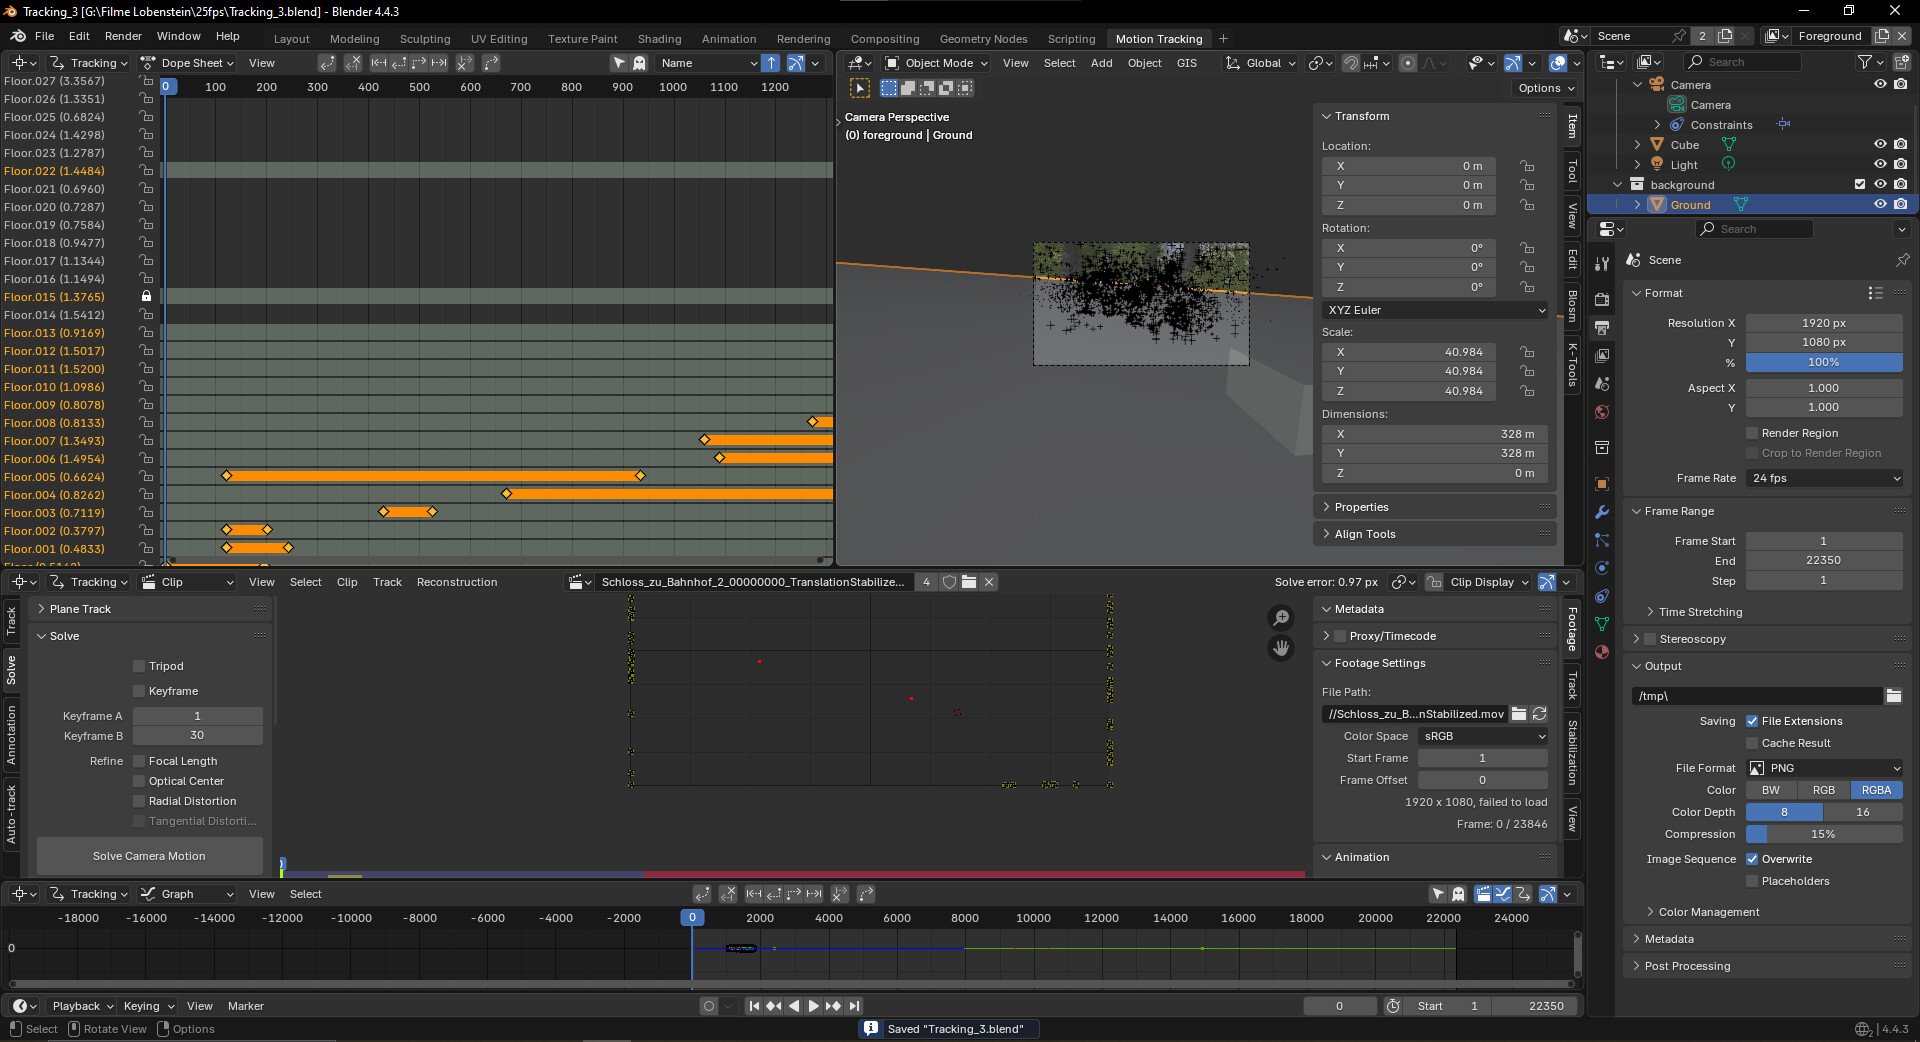The height and width of the screenshot is (1042, 1920).
Task: Toggle lock icon on Floor.015 track
Action: tap(147, 297)
